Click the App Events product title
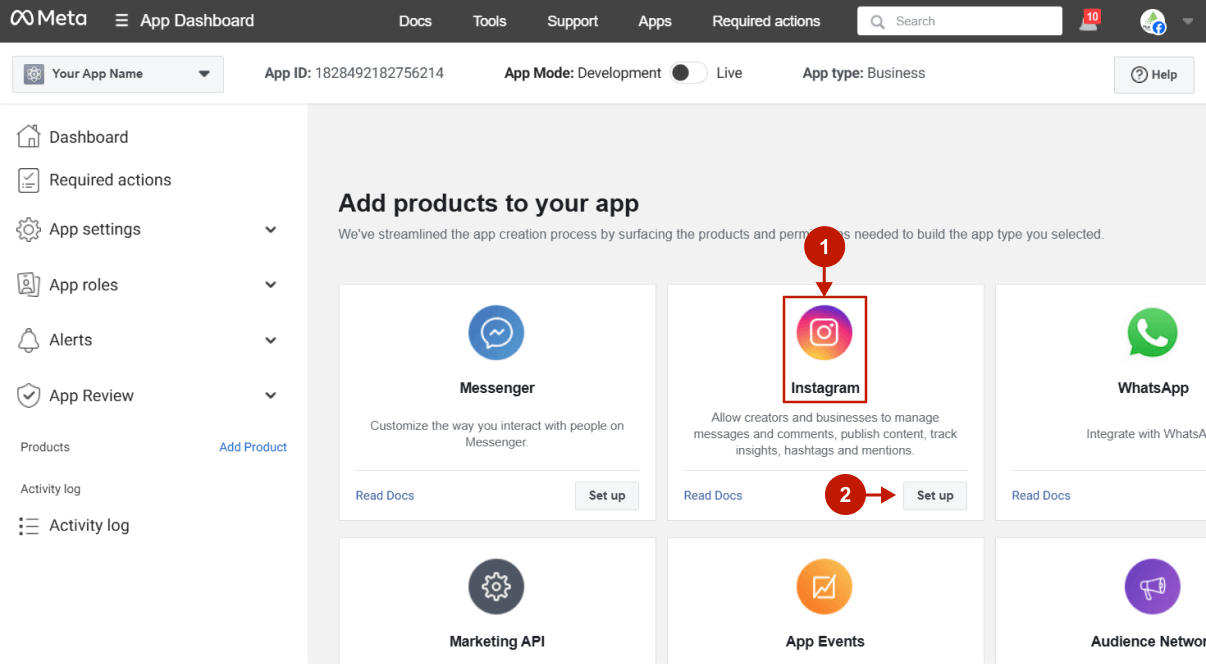This screenshot has height=664, width=1206. [x=825, y=642]
